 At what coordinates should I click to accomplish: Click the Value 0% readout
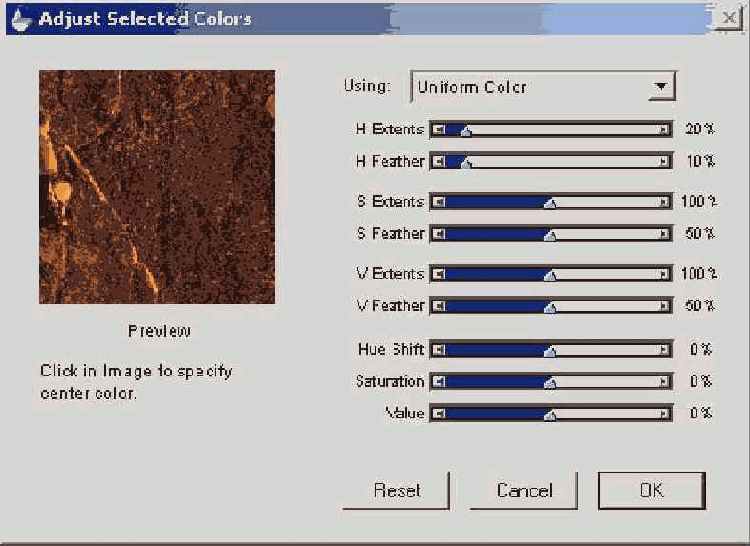(x=701, y=414)
